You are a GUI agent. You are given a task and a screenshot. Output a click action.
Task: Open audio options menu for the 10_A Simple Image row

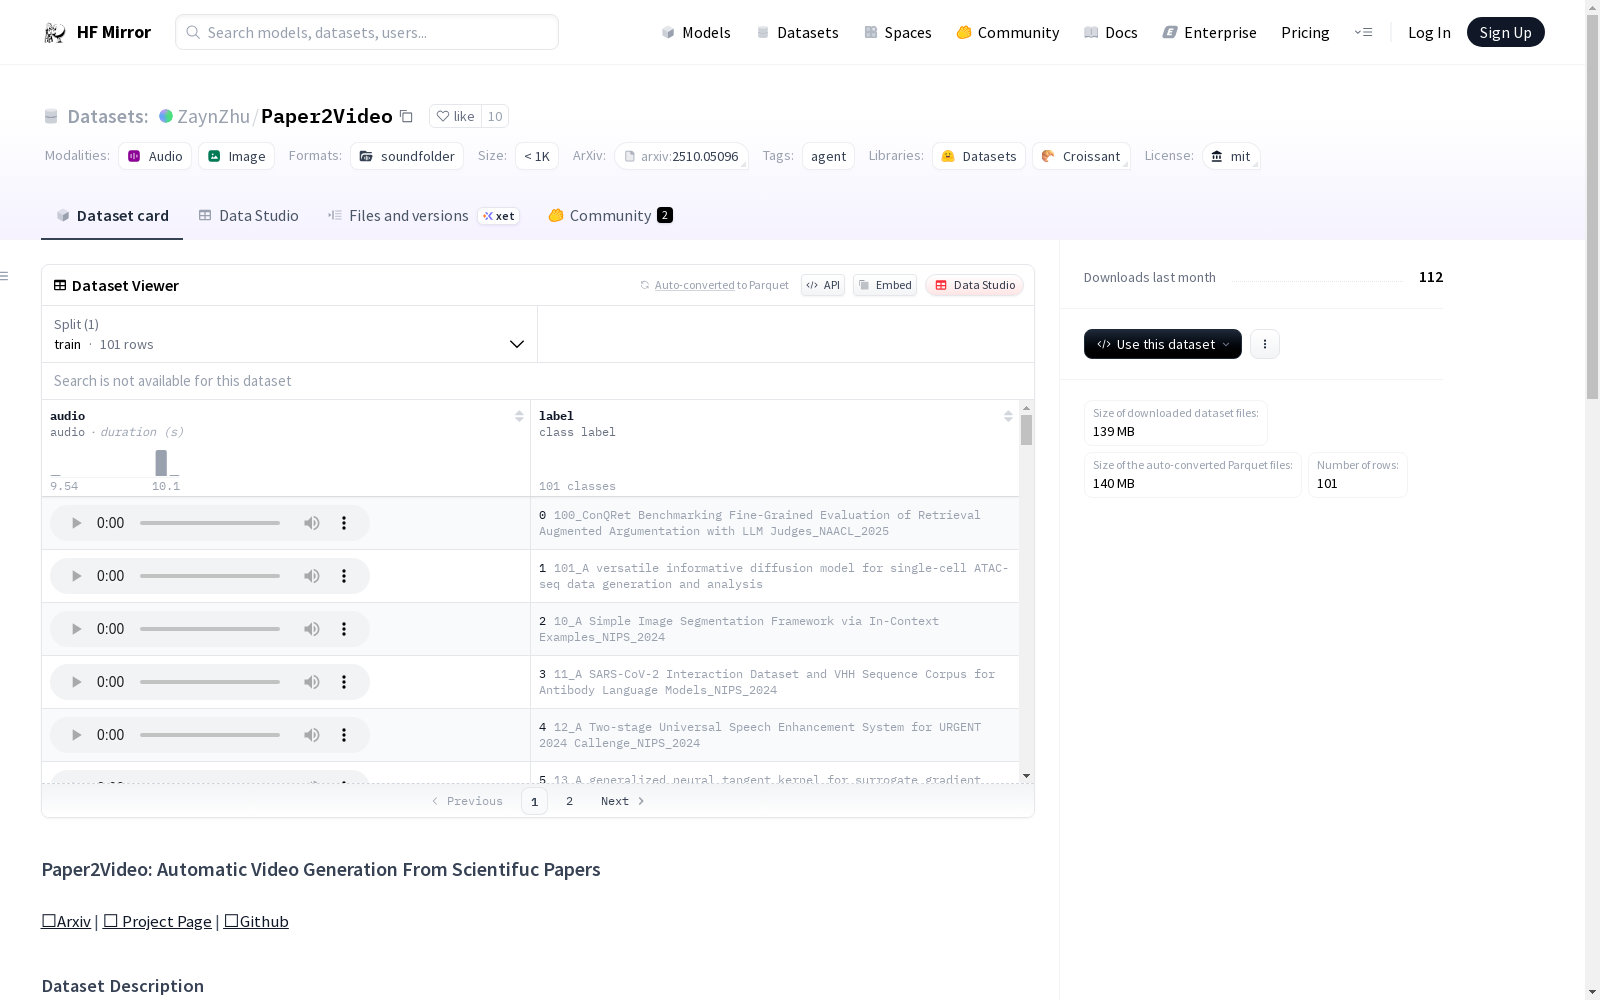click(344, 629)
